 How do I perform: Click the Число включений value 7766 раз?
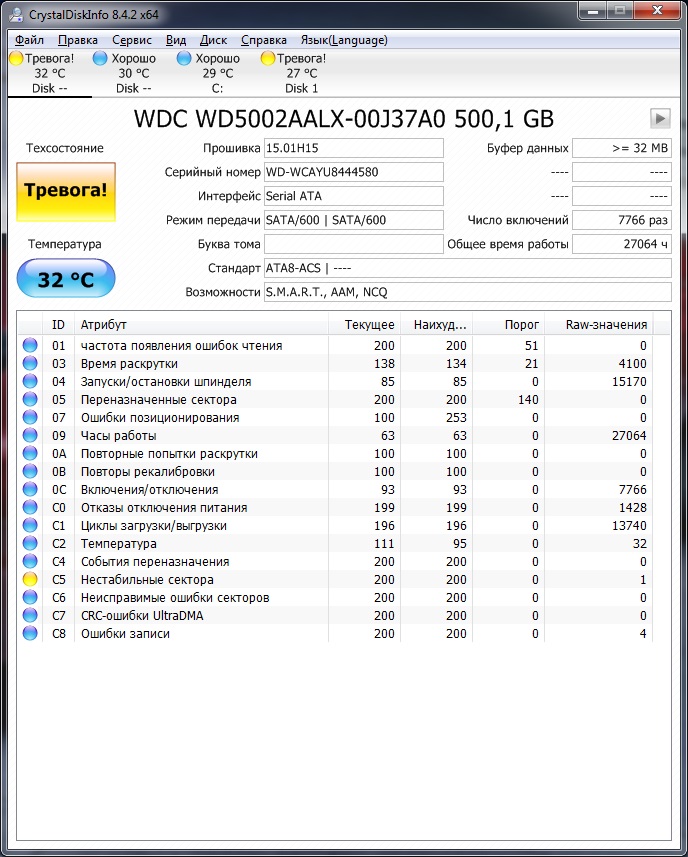(x=622, y=220)
